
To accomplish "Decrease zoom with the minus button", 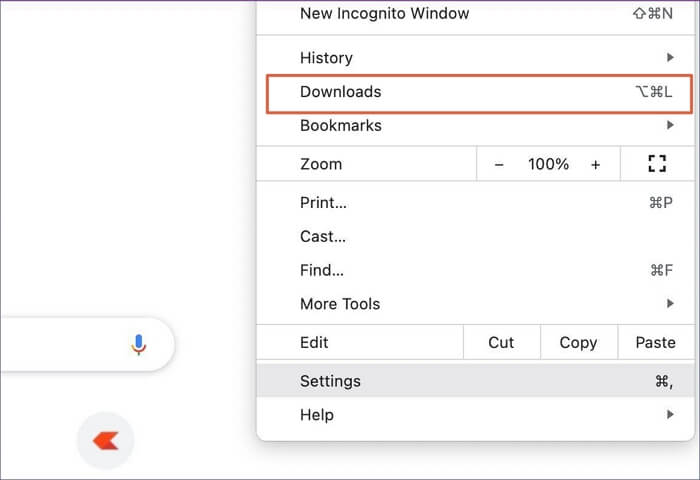I will (499, 164).
